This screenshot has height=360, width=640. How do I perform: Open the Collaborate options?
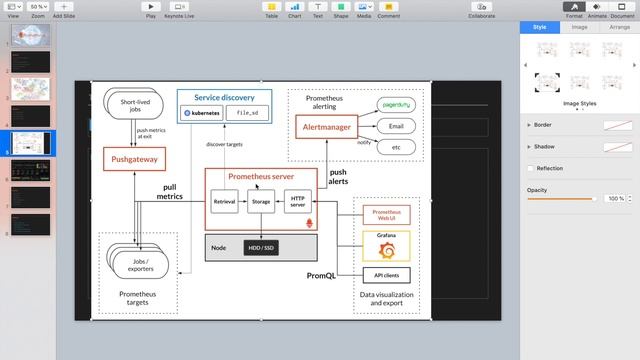click(482, 7)
